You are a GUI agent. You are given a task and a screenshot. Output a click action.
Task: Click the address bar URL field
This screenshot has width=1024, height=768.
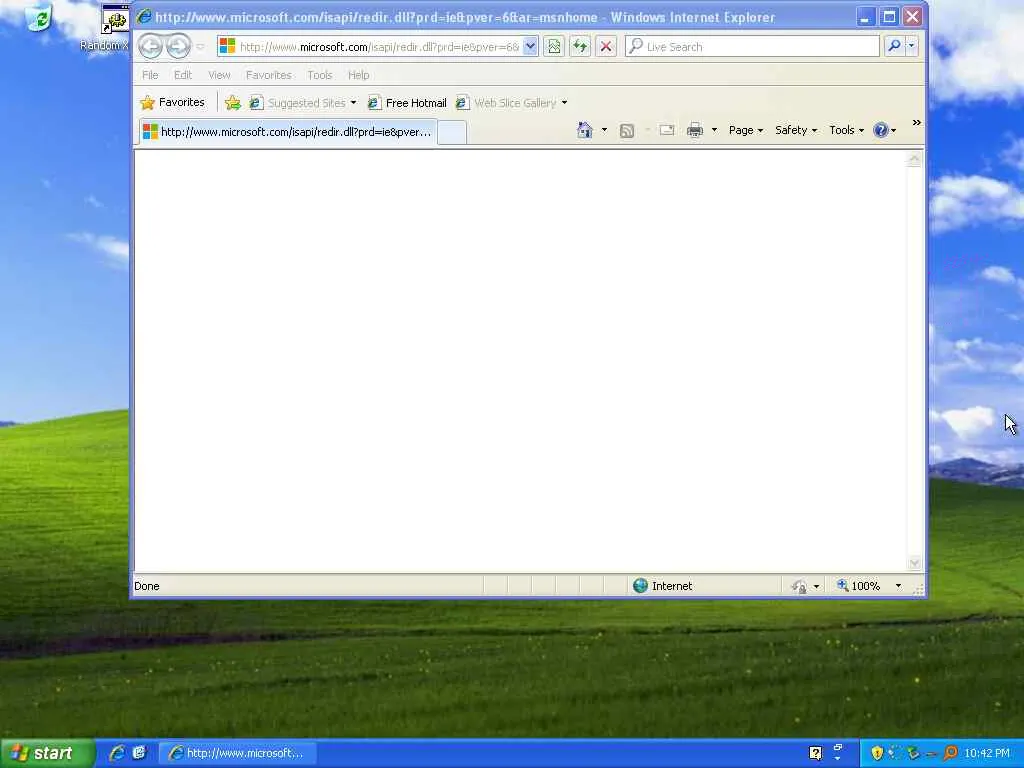point(379,46)
